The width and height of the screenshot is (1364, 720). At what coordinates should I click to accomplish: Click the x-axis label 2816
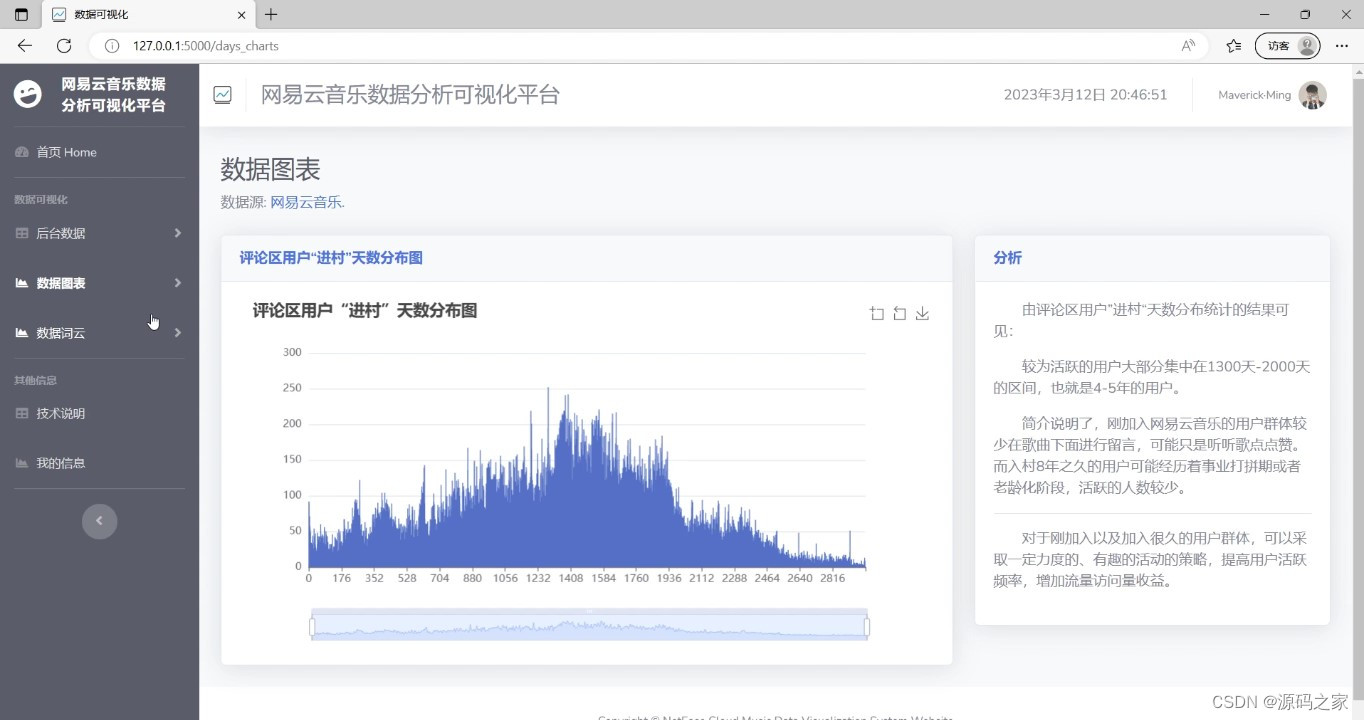coord(831,578)
